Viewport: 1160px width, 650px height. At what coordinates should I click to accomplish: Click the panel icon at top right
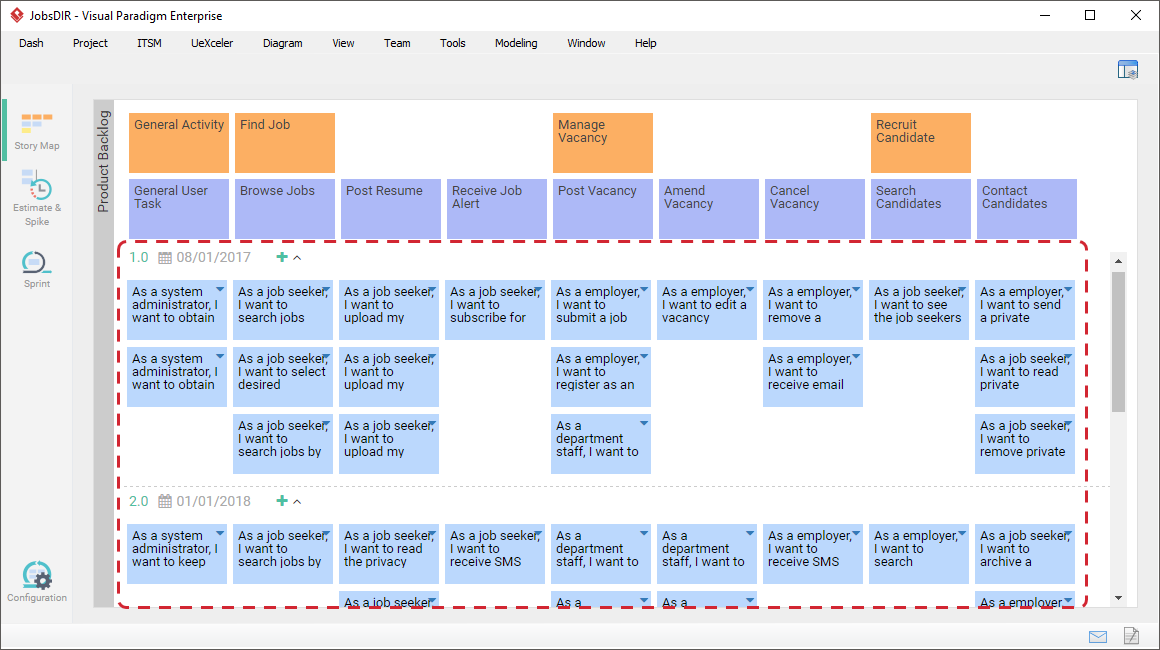pos(1128,68)
